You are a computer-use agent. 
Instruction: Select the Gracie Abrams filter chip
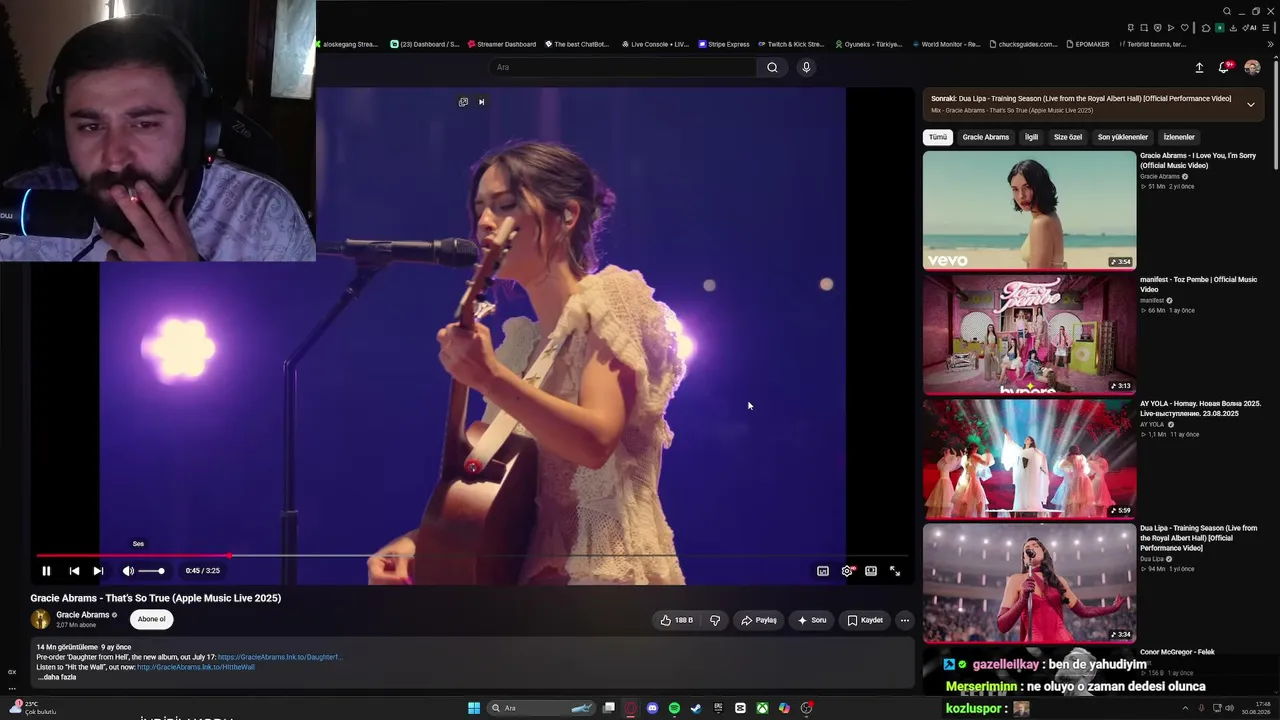pyautogui.click(x=986, y=137)
